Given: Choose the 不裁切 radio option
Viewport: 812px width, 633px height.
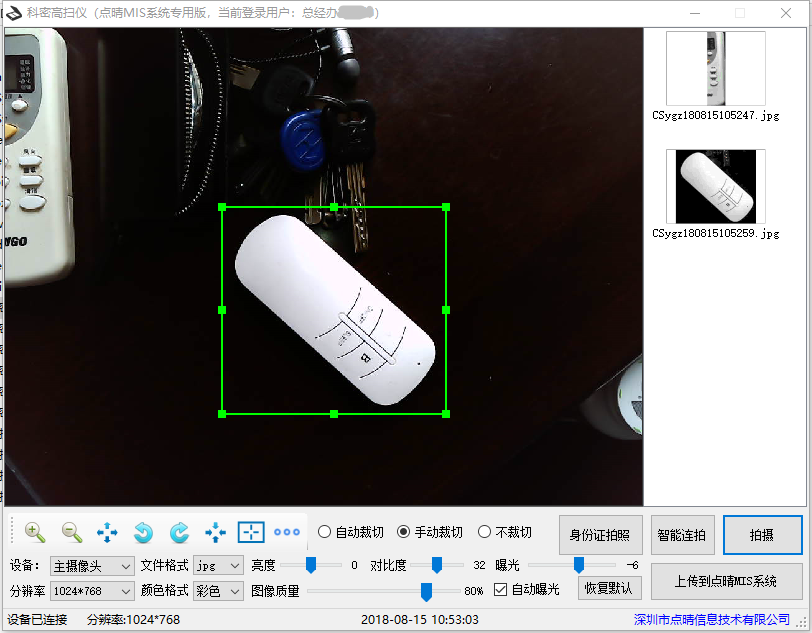Looking at the screenshot, I should [x=485, y=532].
